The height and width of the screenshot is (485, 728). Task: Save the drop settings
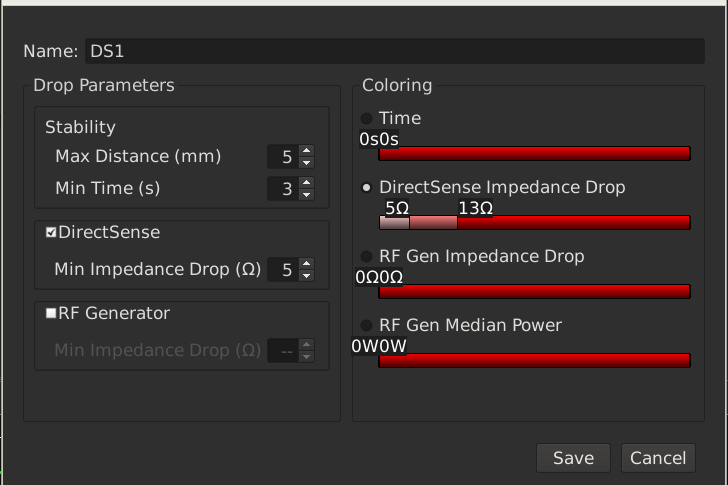point(573,458)
